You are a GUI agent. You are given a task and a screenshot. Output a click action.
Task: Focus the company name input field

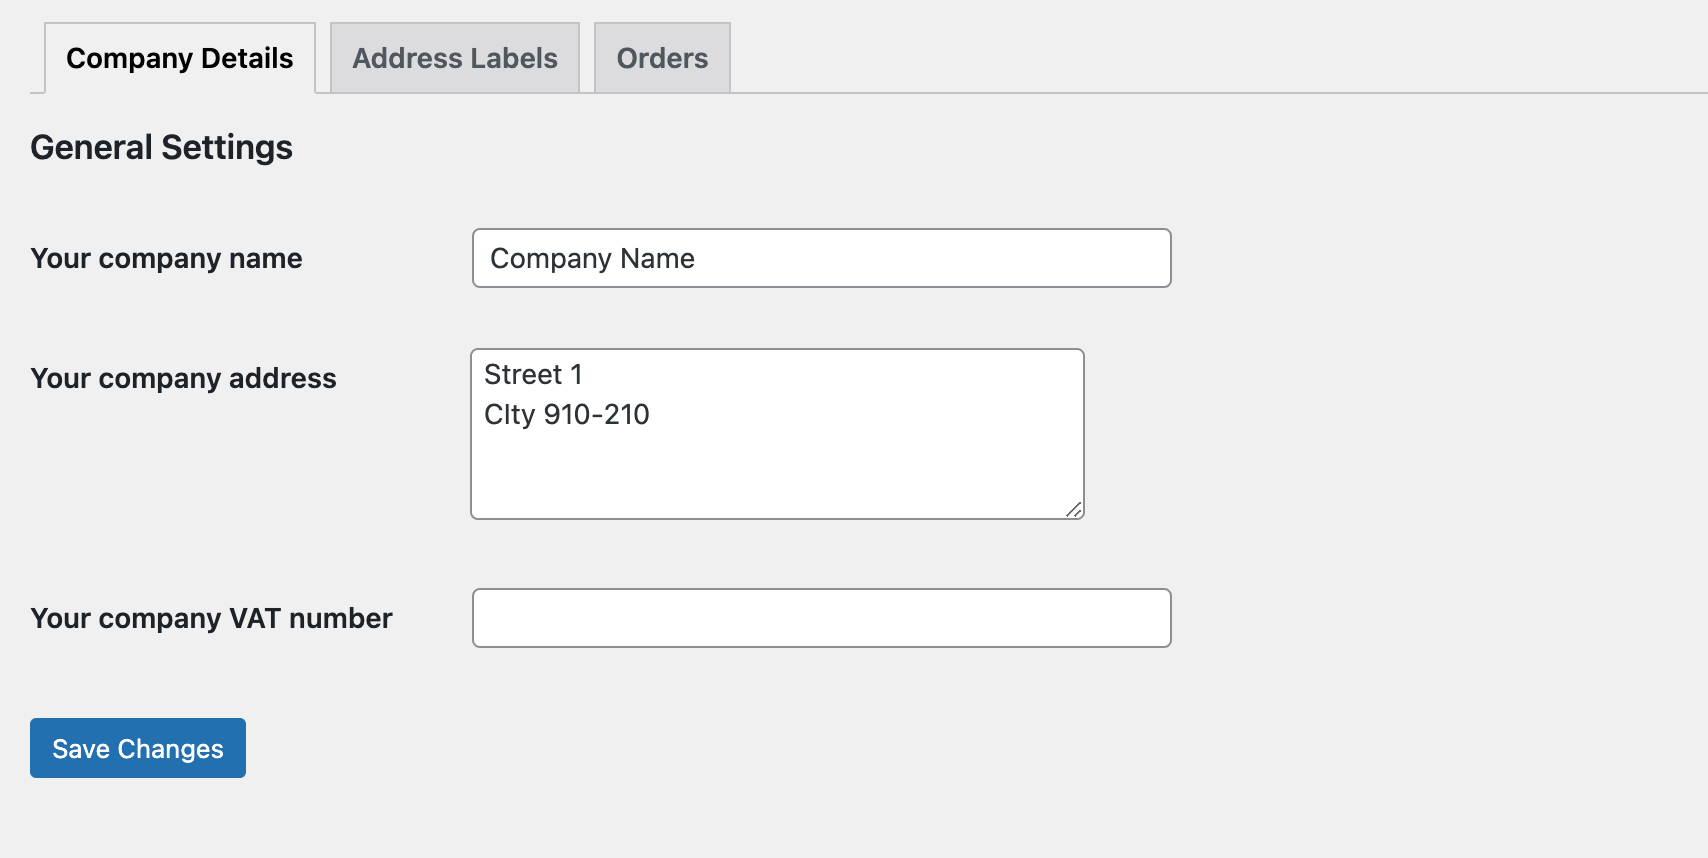822,258
